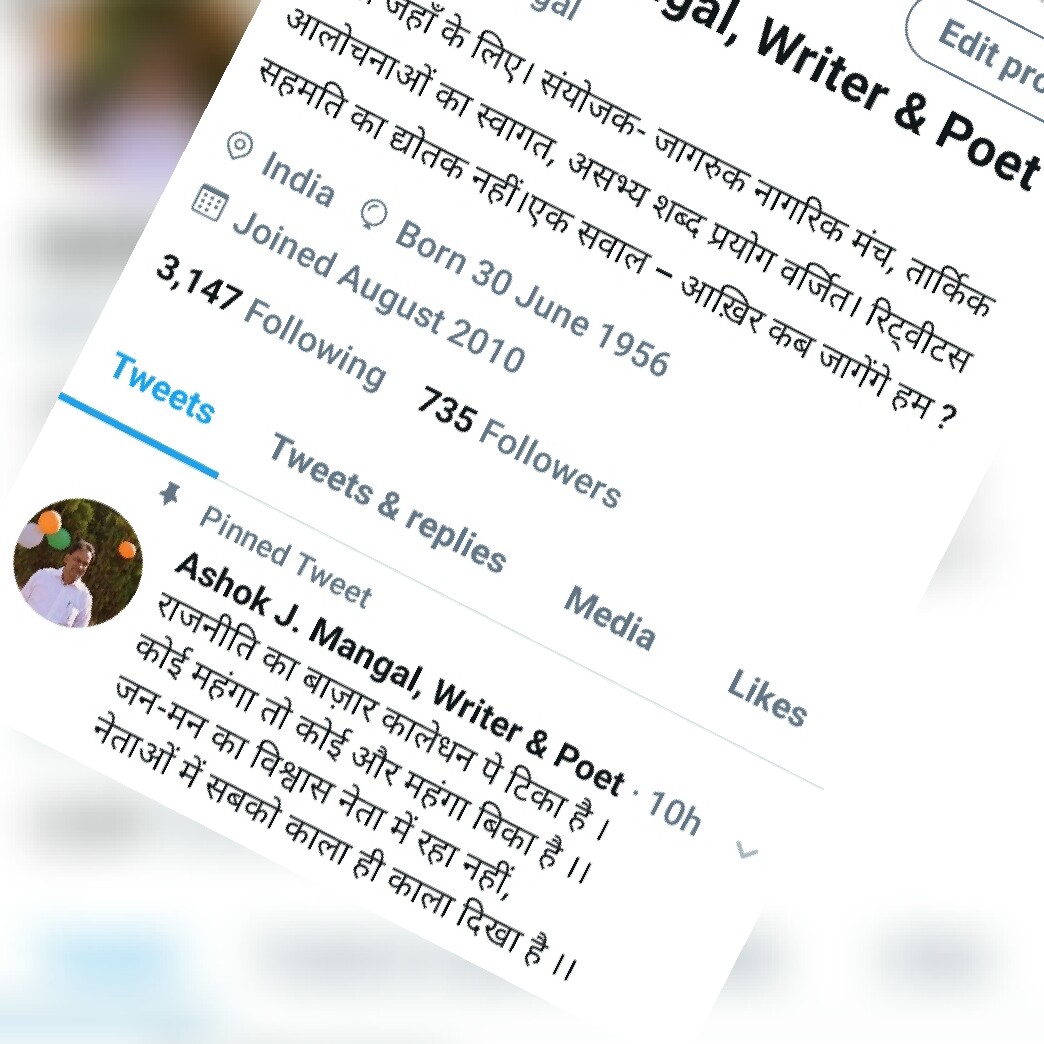Switch to the Tweets tab

162,388
